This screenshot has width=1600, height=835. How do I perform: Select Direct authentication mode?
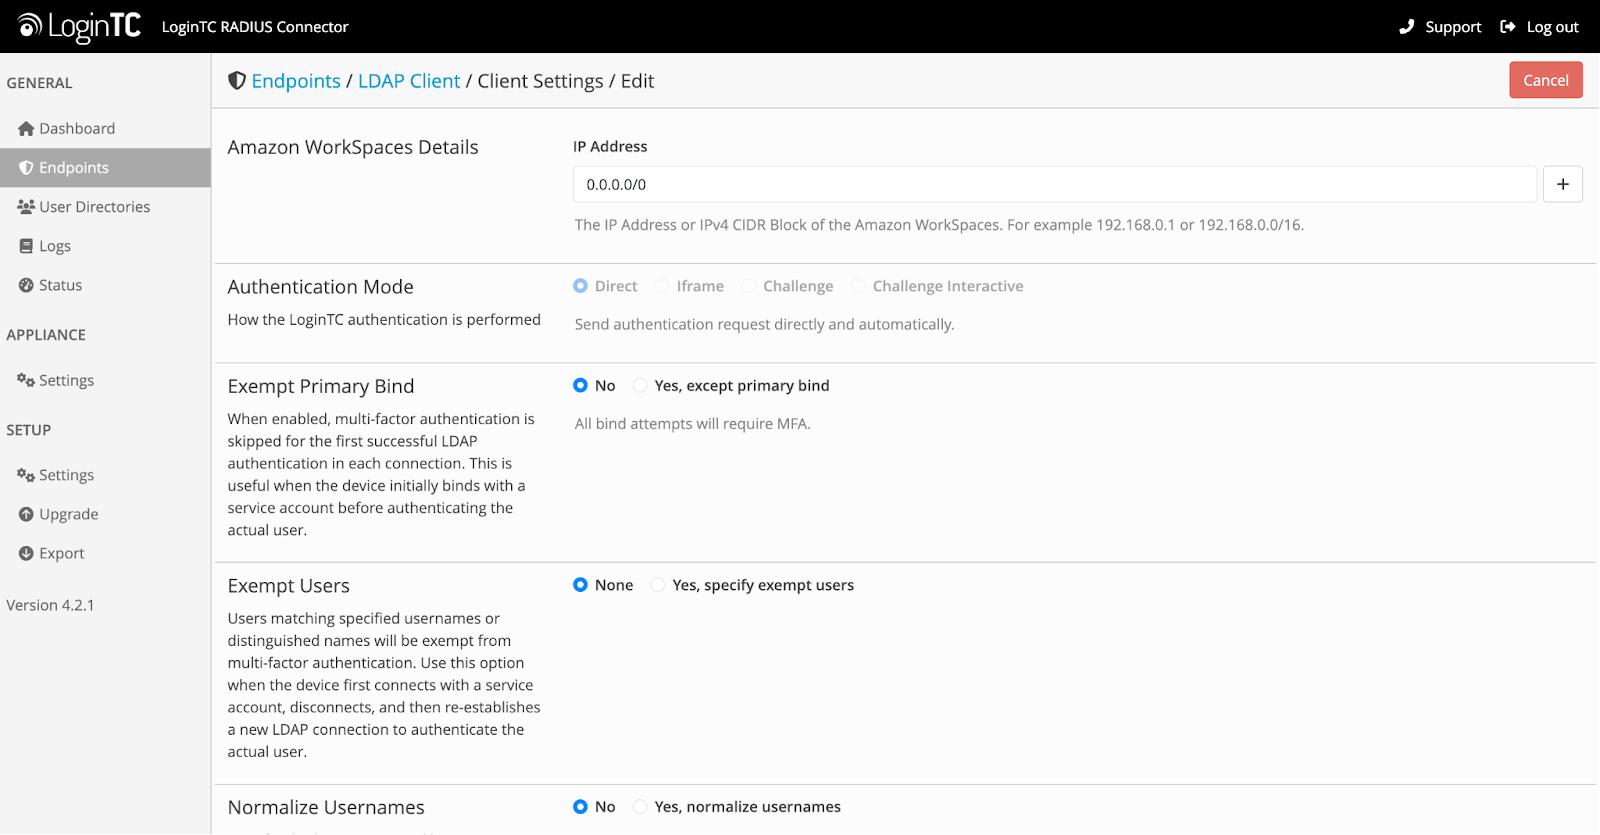tap(580, 286)
